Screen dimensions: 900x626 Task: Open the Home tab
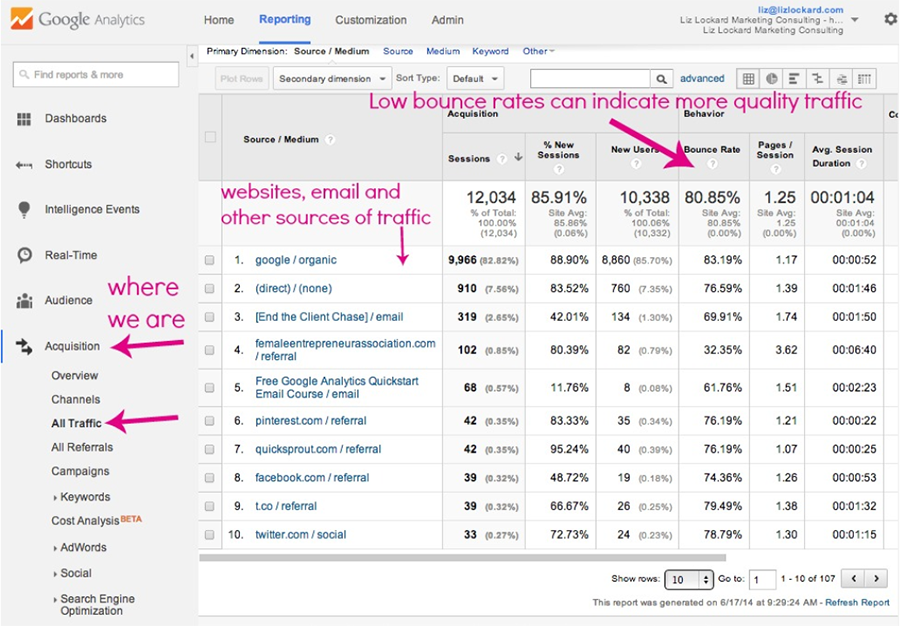click(x=219, y=20)
